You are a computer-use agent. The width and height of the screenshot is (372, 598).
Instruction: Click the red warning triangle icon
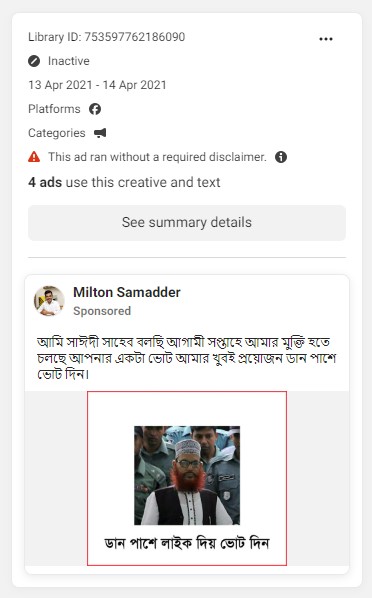pyautogui.click(x=34, y=157)
